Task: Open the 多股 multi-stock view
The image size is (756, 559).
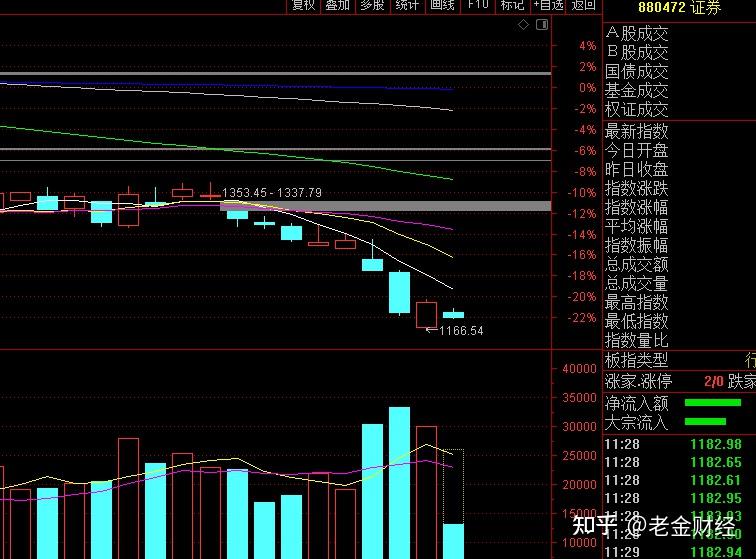Action: (x=372, y=5)
